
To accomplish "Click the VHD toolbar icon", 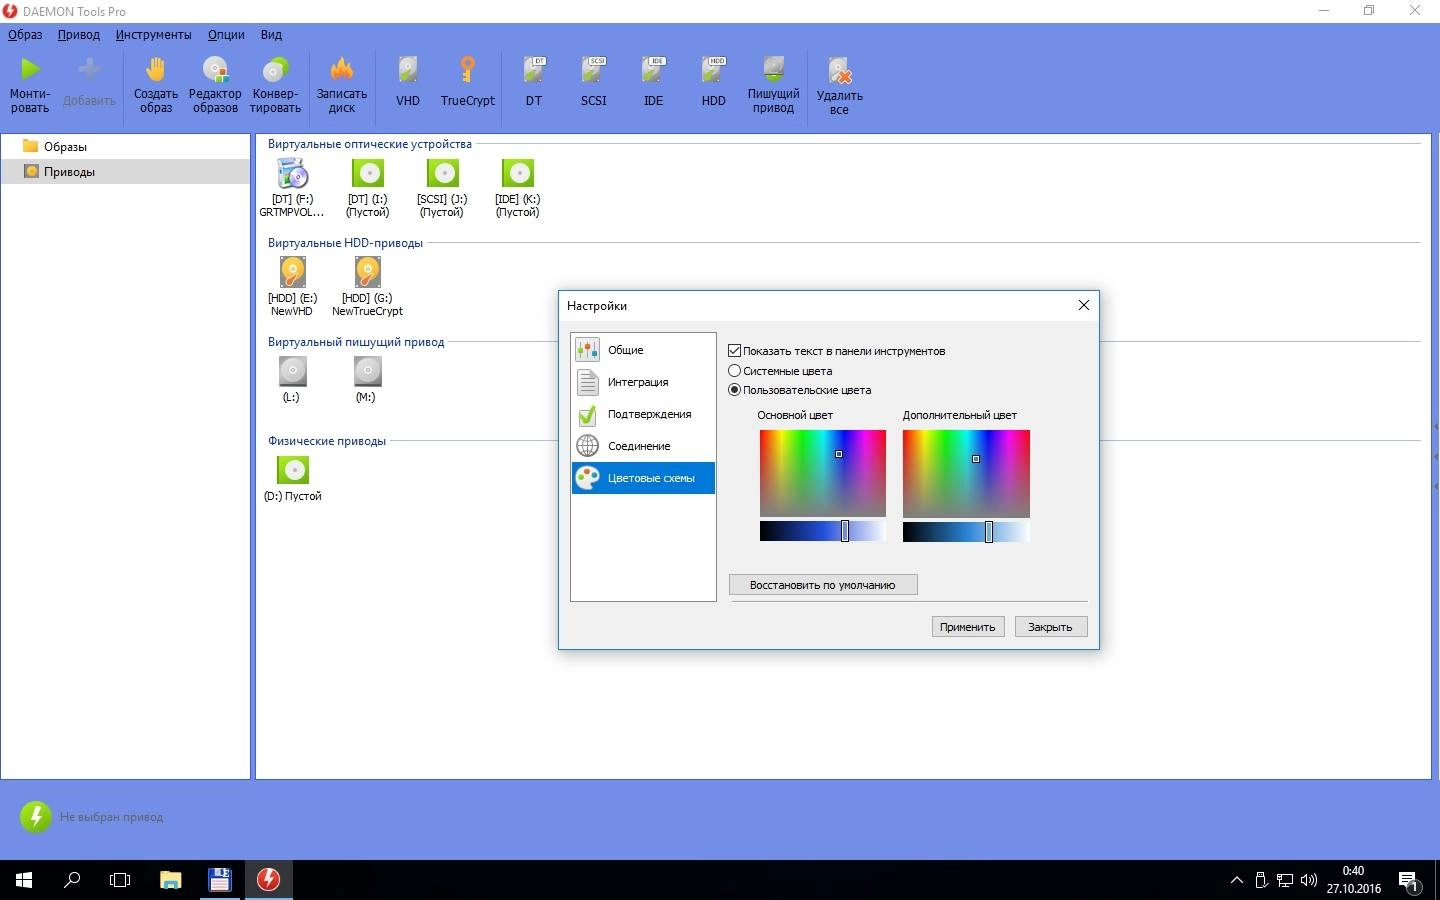I will pyautogui.click(x=408, y=68).
